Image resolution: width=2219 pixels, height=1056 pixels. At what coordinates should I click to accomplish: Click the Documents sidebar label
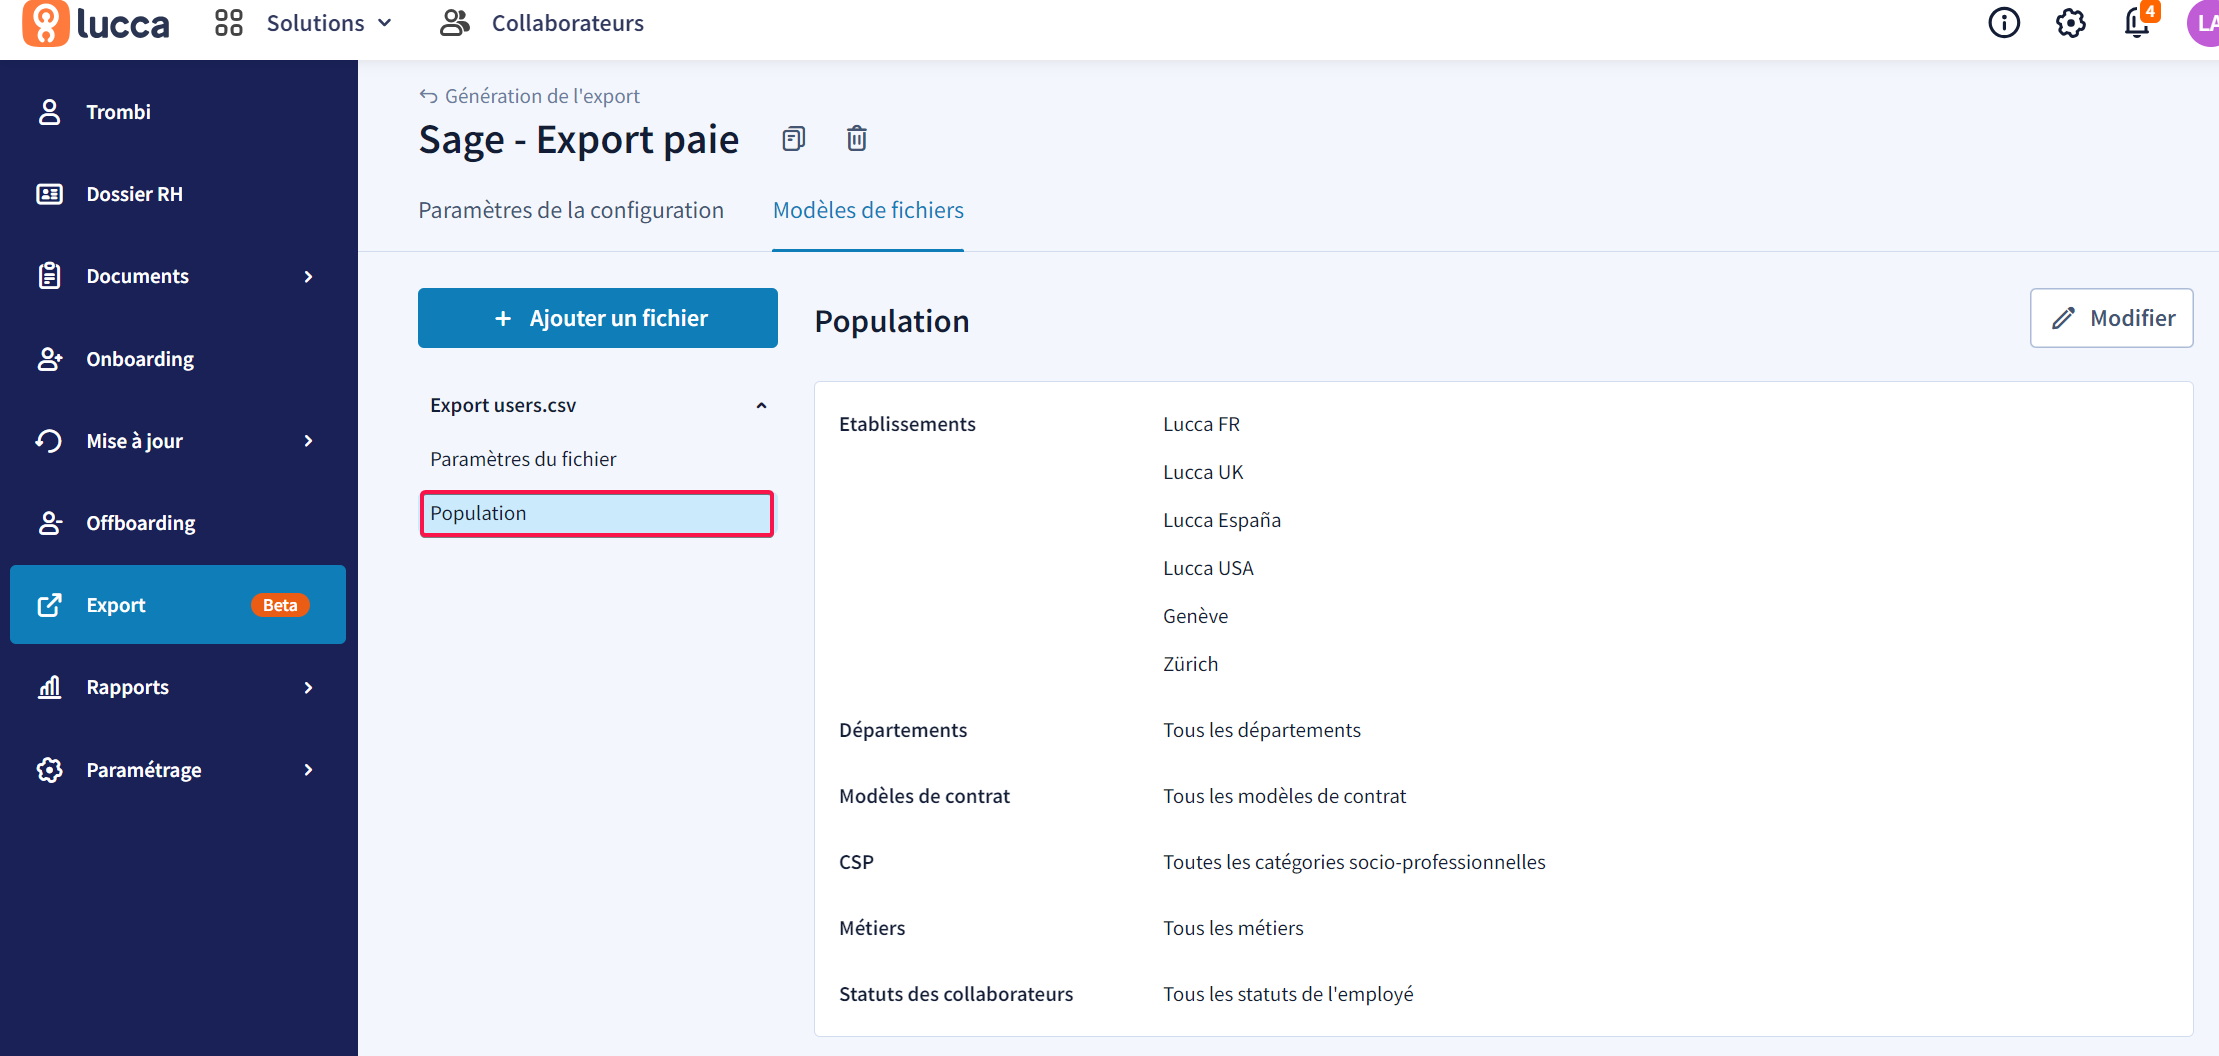click(x=137, y=276)
